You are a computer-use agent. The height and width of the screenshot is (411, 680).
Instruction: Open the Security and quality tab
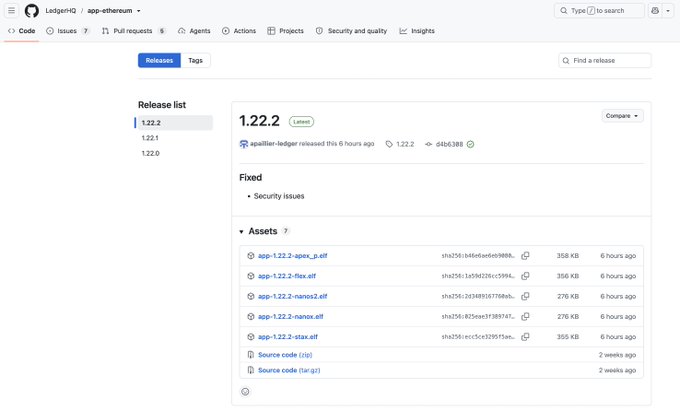pyautogui.click(x=351, y=31)
